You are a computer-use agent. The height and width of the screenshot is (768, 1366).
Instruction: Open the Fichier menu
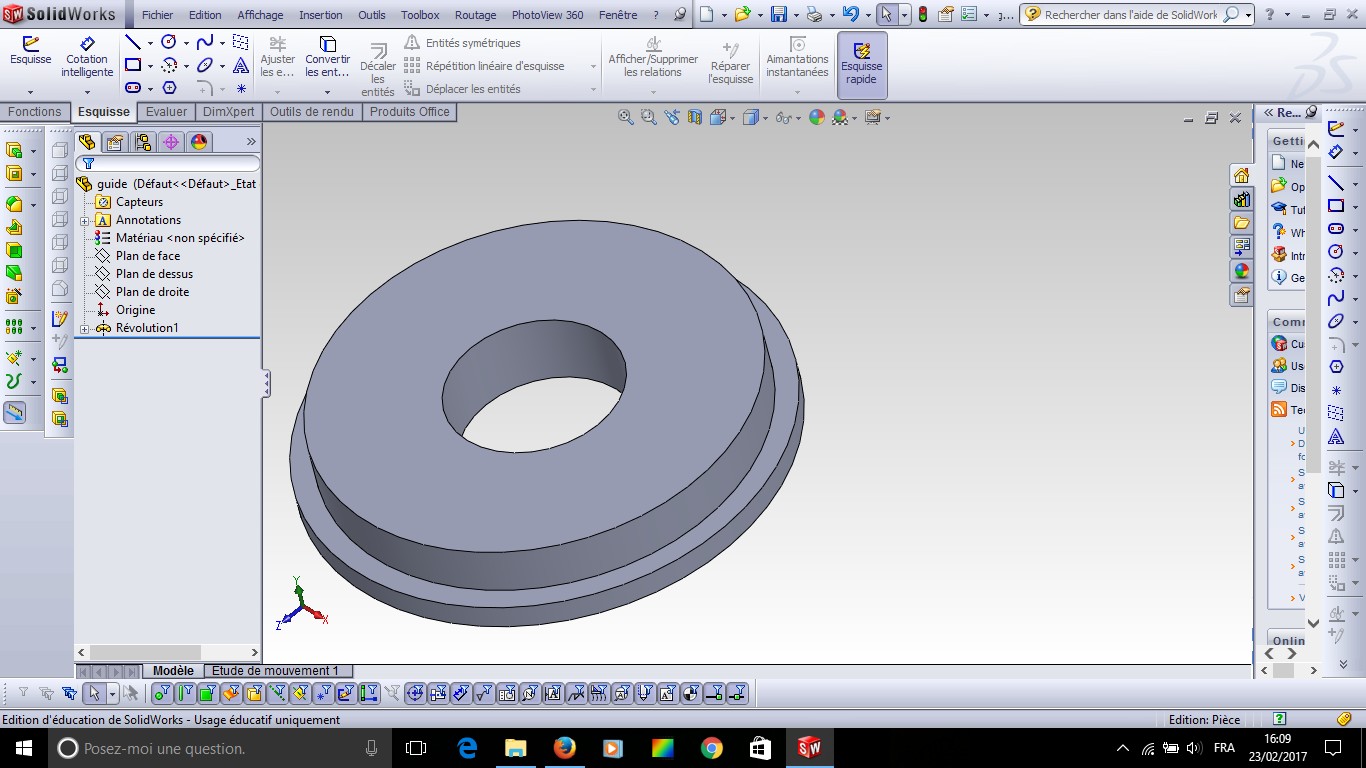(x=157, y=15)
